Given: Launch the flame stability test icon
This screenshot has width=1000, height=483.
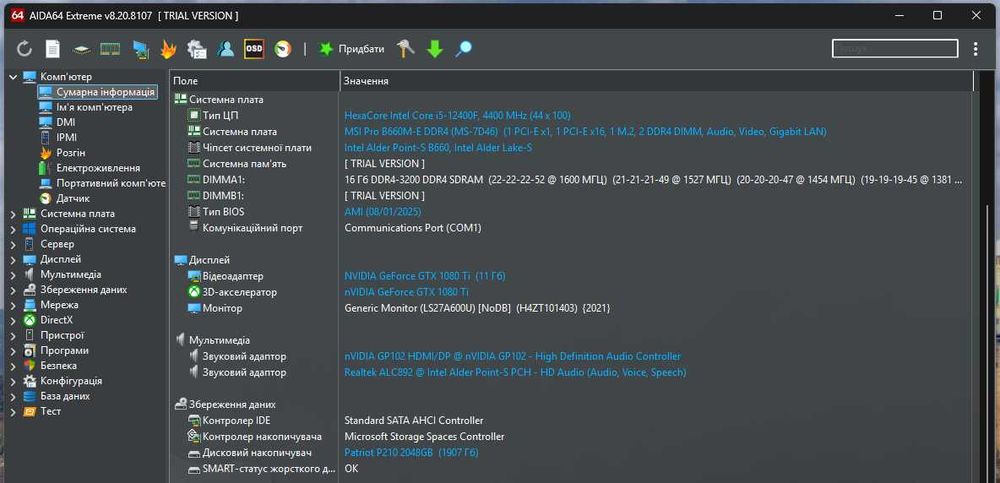Looking at the screenshot, I should click(x=168, y=49).
